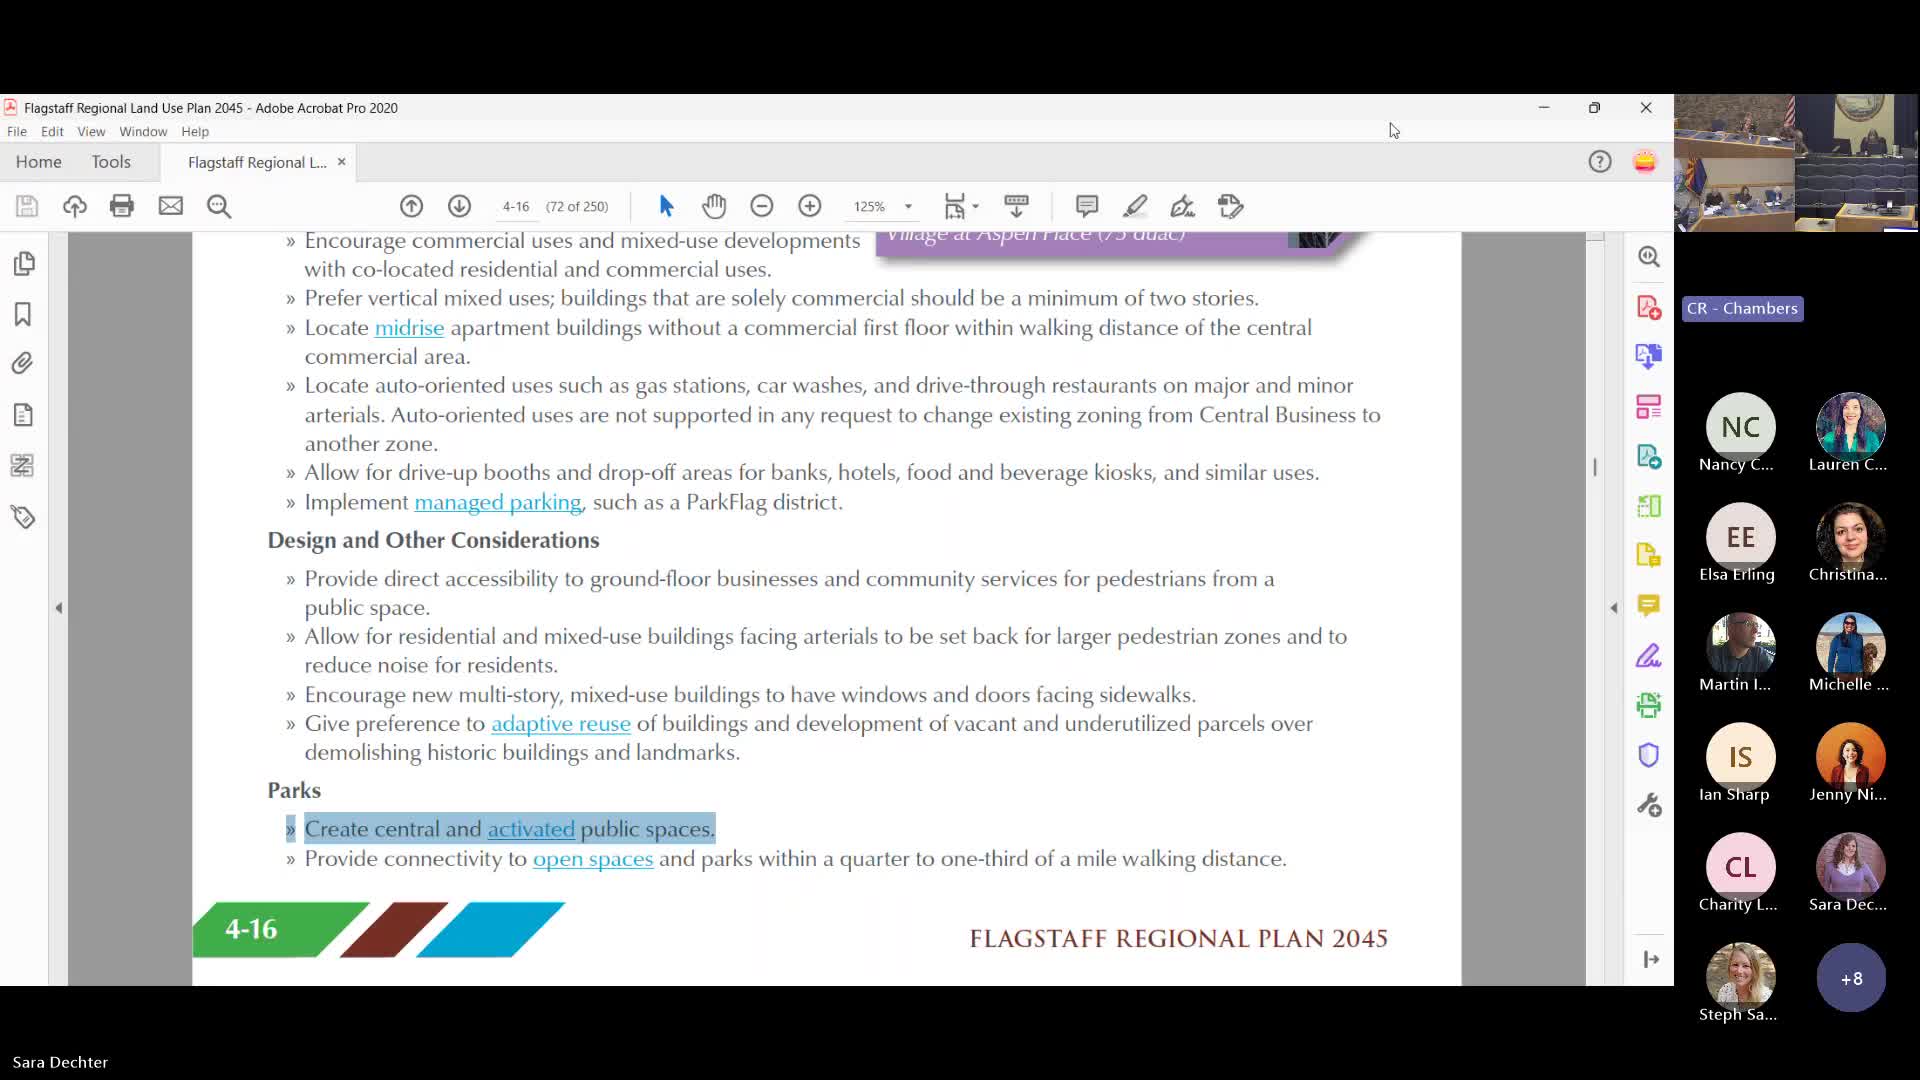Image resolution: width=1920 pixels, height=1080 pixels.
Task: Click the "managed parking" hyperlink
Action: (497, 503)
